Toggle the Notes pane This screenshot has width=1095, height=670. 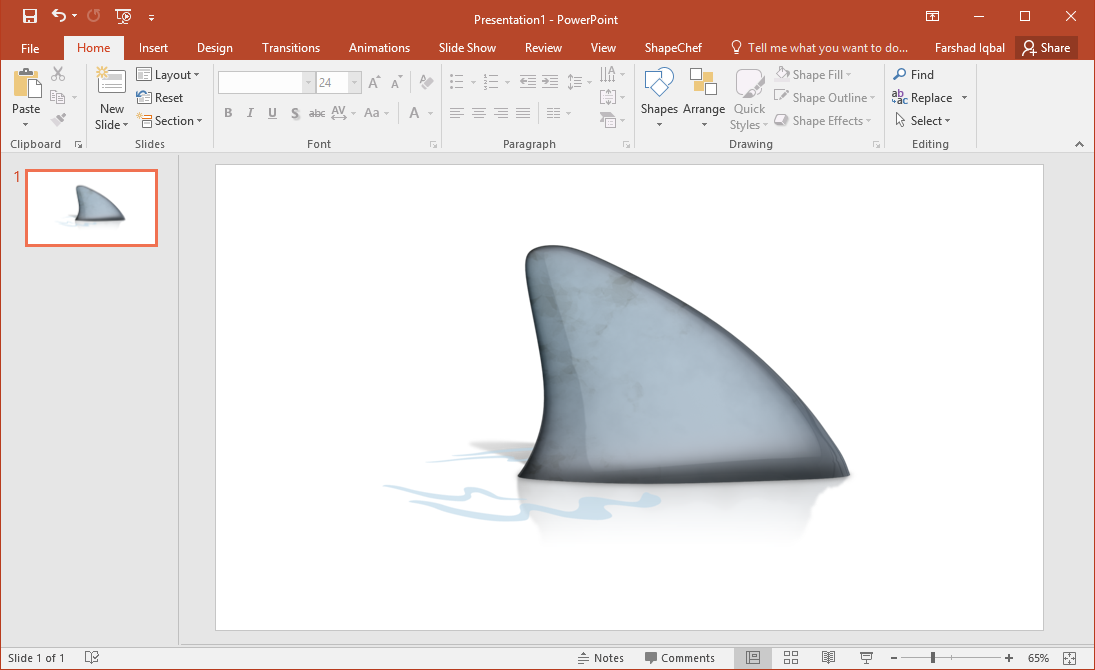(x=601, y=657)
